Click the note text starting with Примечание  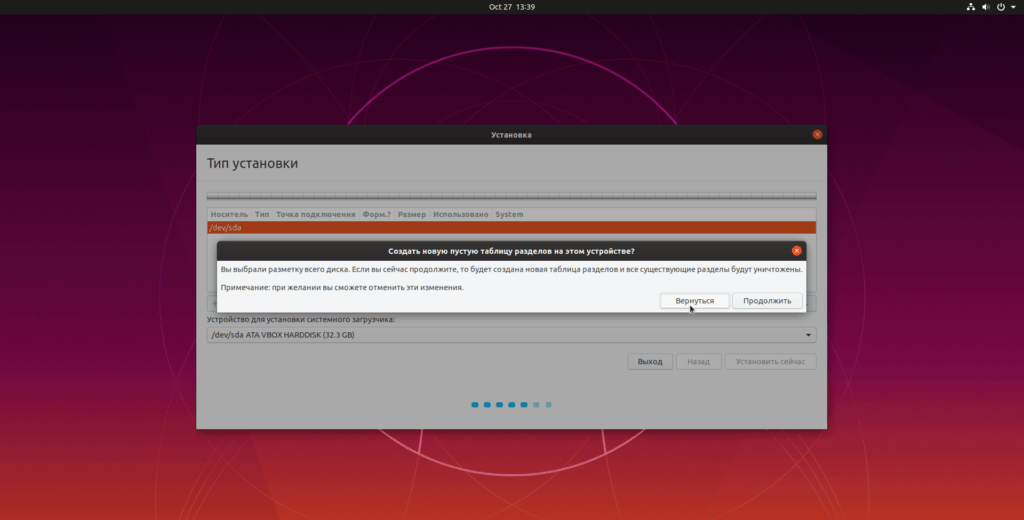point(342,287)
